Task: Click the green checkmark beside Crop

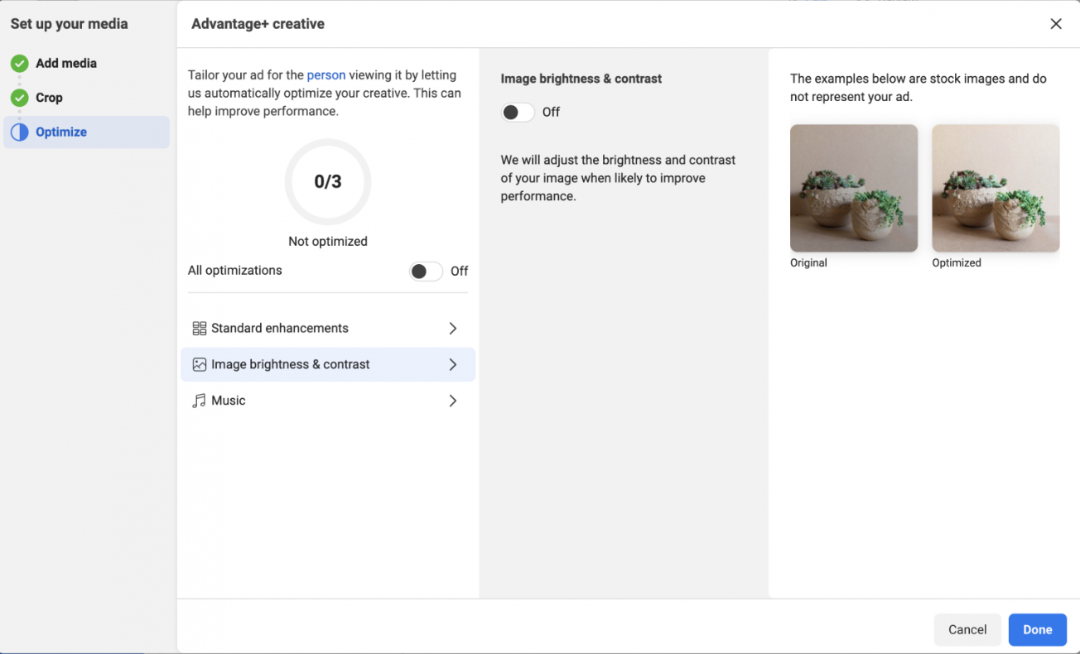Action: (20, 98)
